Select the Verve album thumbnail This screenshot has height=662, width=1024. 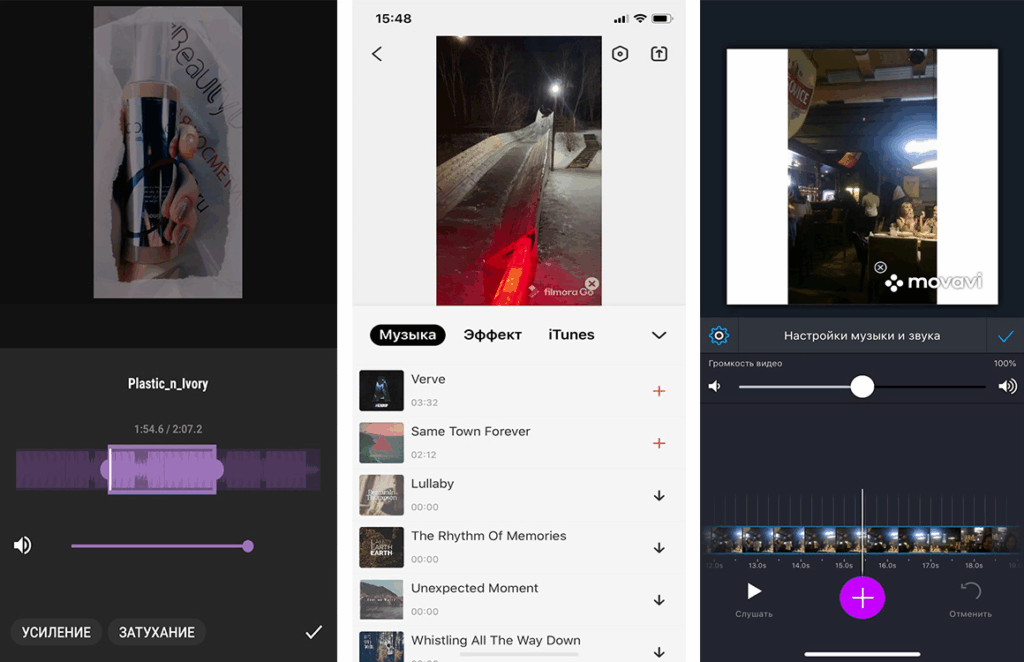pyautogui.click(x=381, y=390)
